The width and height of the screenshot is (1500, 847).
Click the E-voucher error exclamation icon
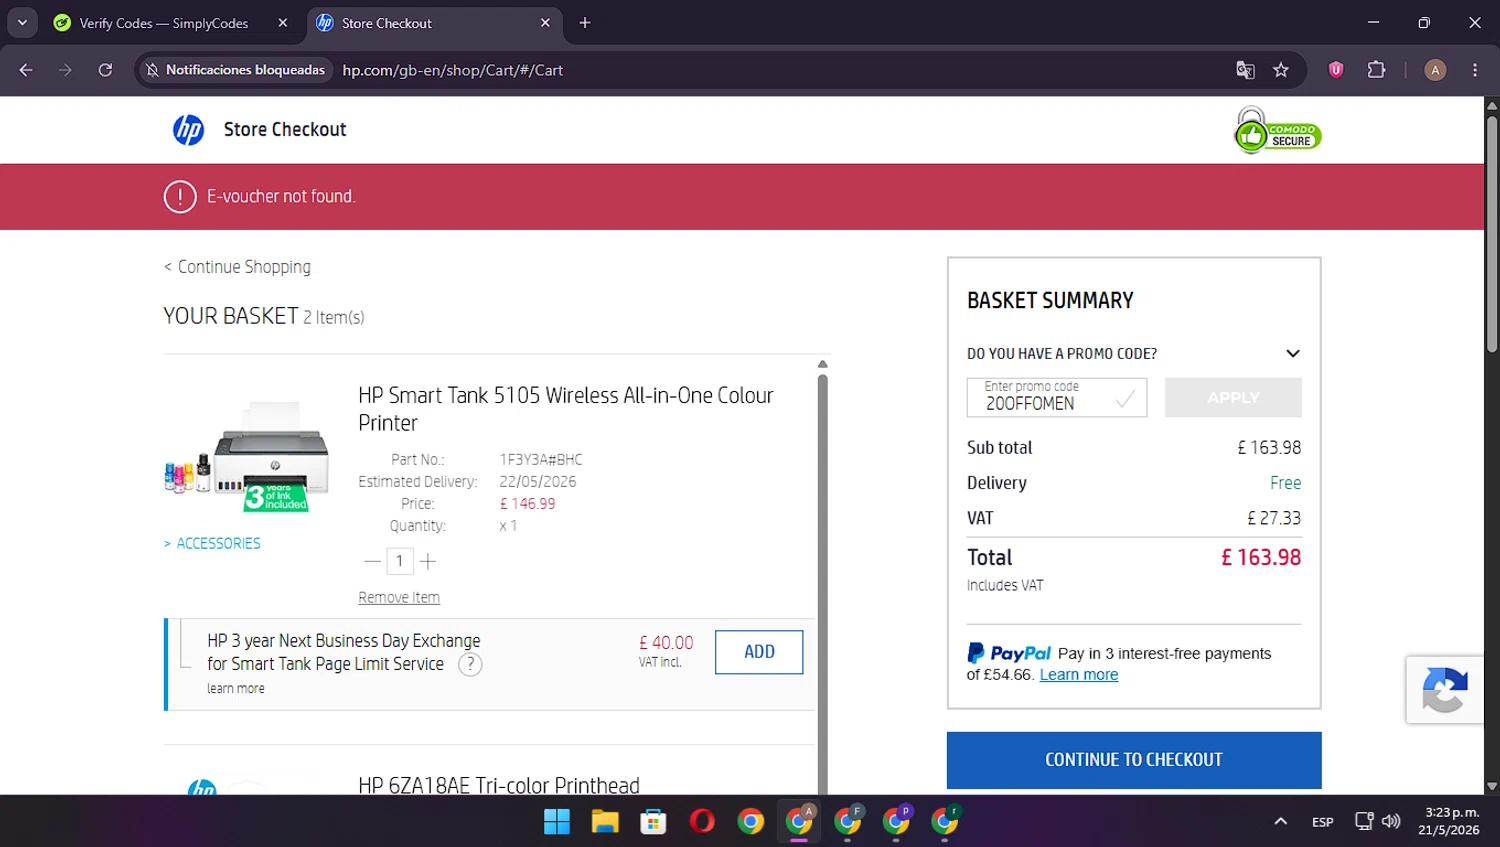pos(180,197)
